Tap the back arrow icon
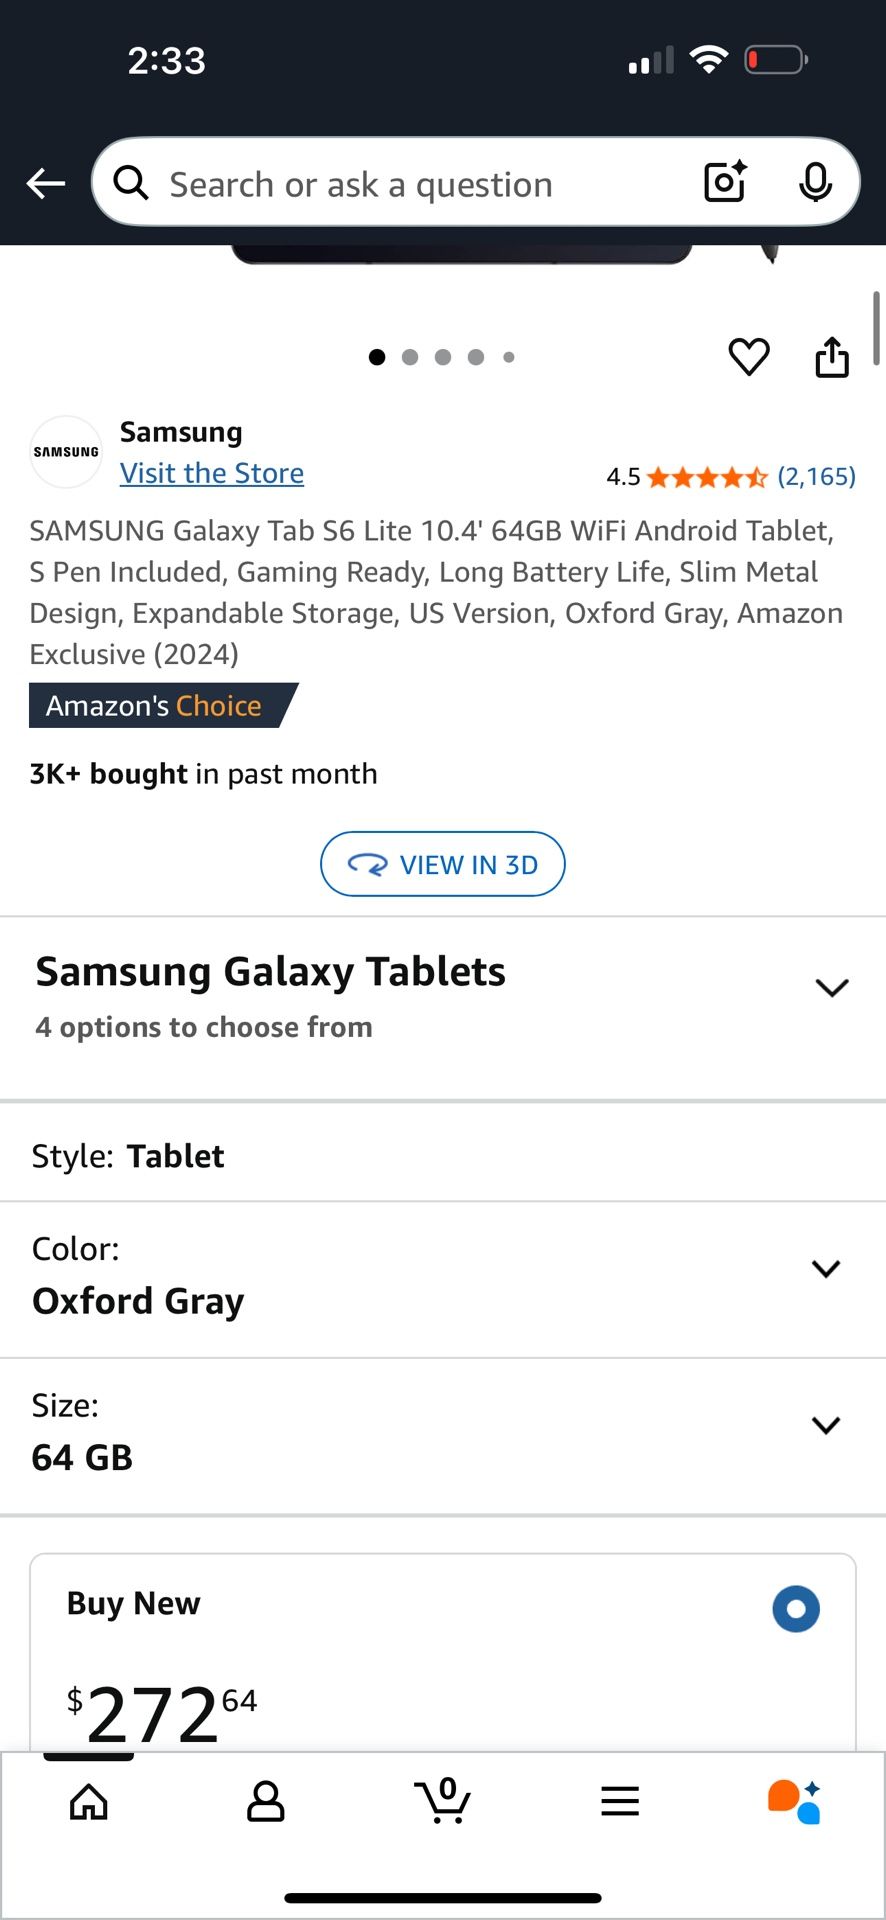This screenshot has height=1920, width=886. (46, 184)
